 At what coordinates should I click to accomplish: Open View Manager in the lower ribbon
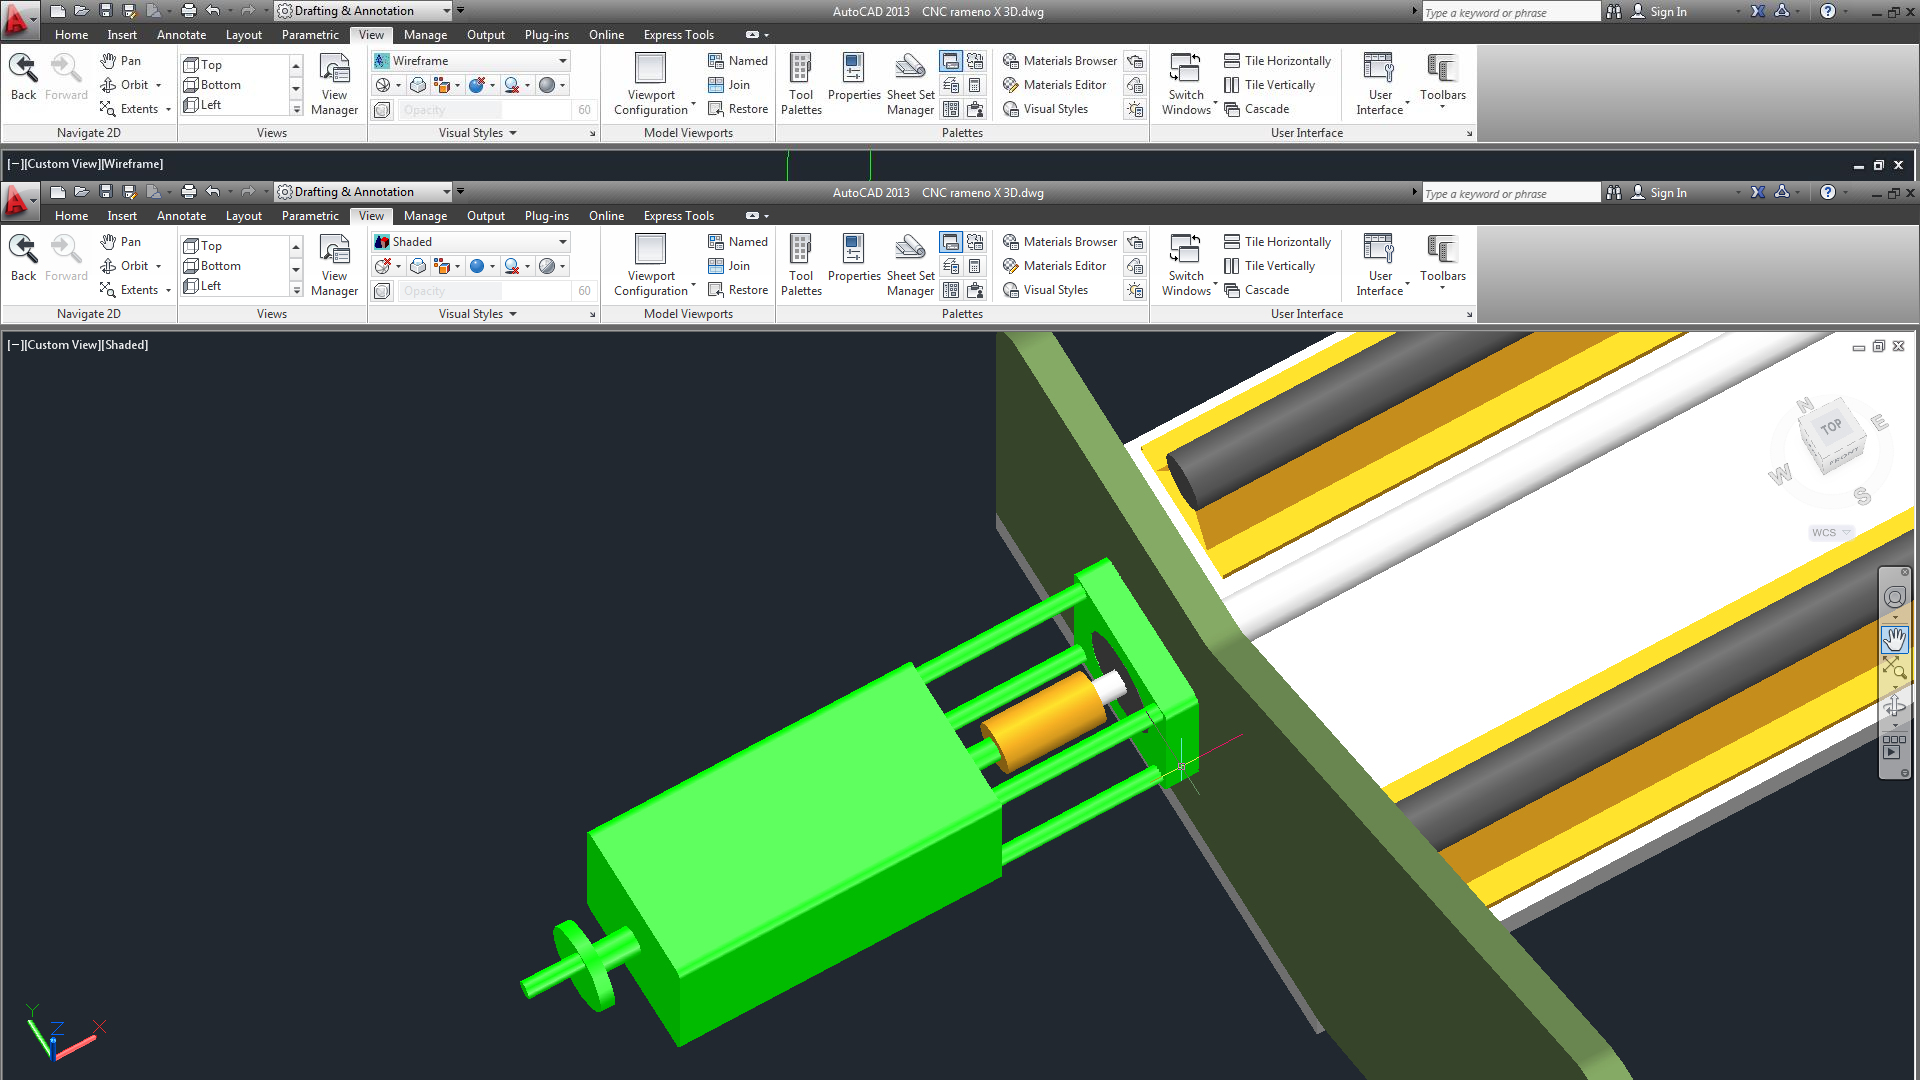tap(334, 265)
